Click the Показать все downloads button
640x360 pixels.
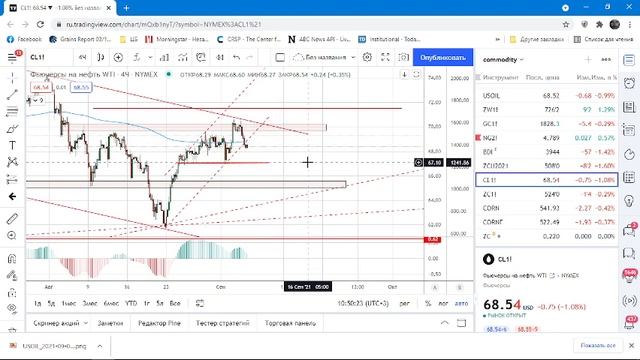[x=598, y=345]
